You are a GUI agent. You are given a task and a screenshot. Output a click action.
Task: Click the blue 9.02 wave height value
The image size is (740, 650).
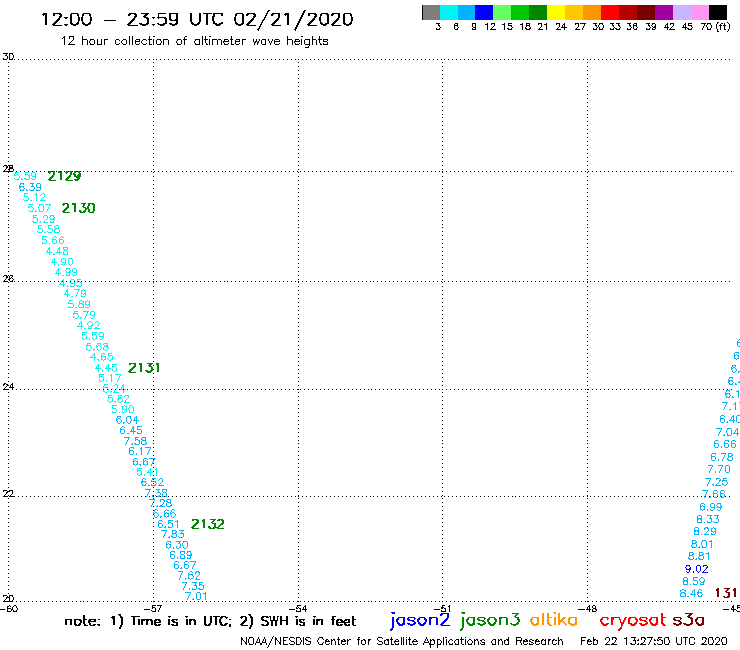coord(697,569)
